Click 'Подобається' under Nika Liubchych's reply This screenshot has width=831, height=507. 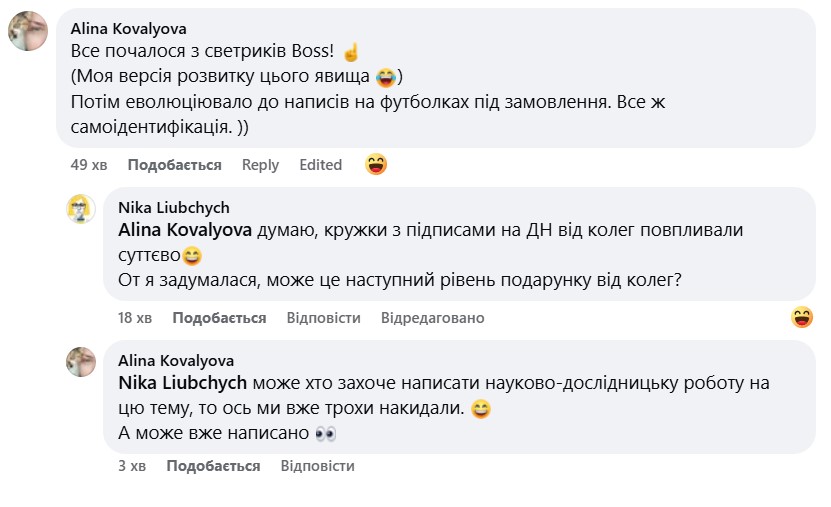(219, 318)
